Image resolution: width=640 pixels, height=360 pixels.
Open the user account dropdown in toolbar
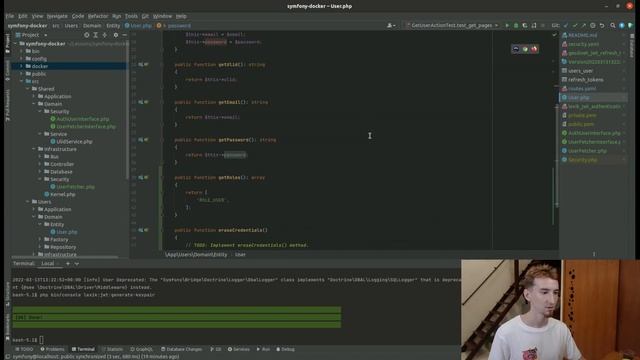pos(391,25)
